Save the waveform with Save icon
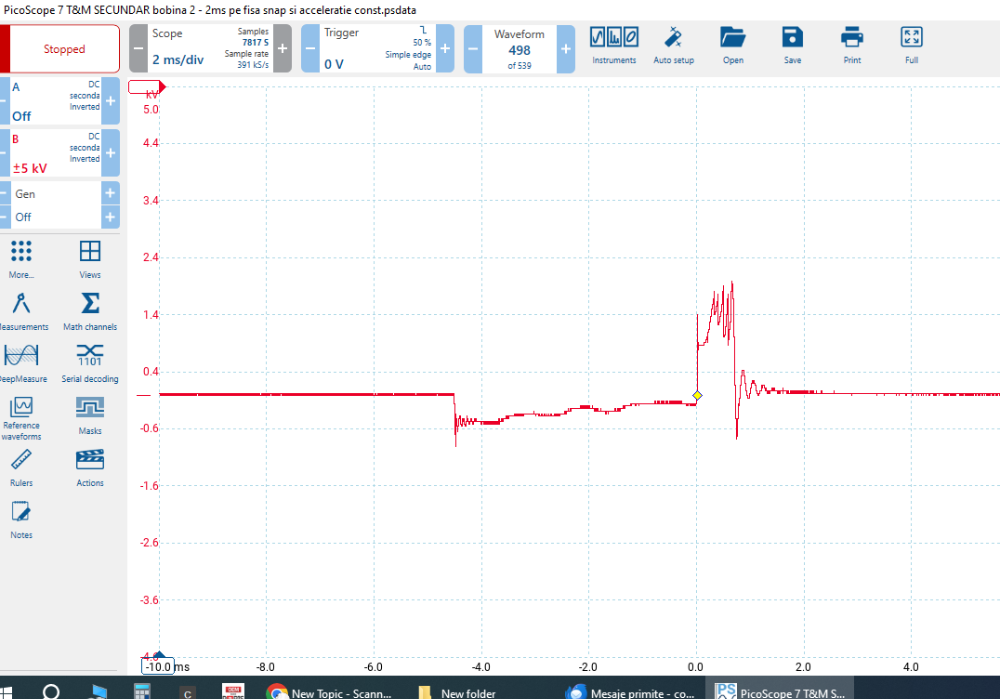 pos(792,45)
